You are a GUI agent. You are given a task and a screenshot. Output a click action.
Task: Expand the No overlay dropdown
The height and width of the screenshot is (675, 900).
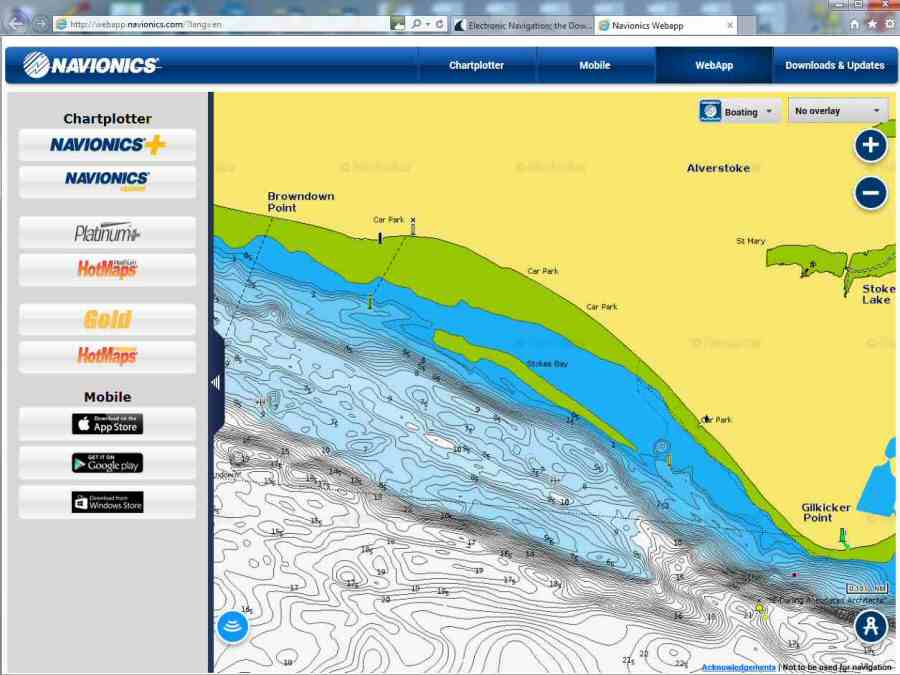tap(837, 111)
